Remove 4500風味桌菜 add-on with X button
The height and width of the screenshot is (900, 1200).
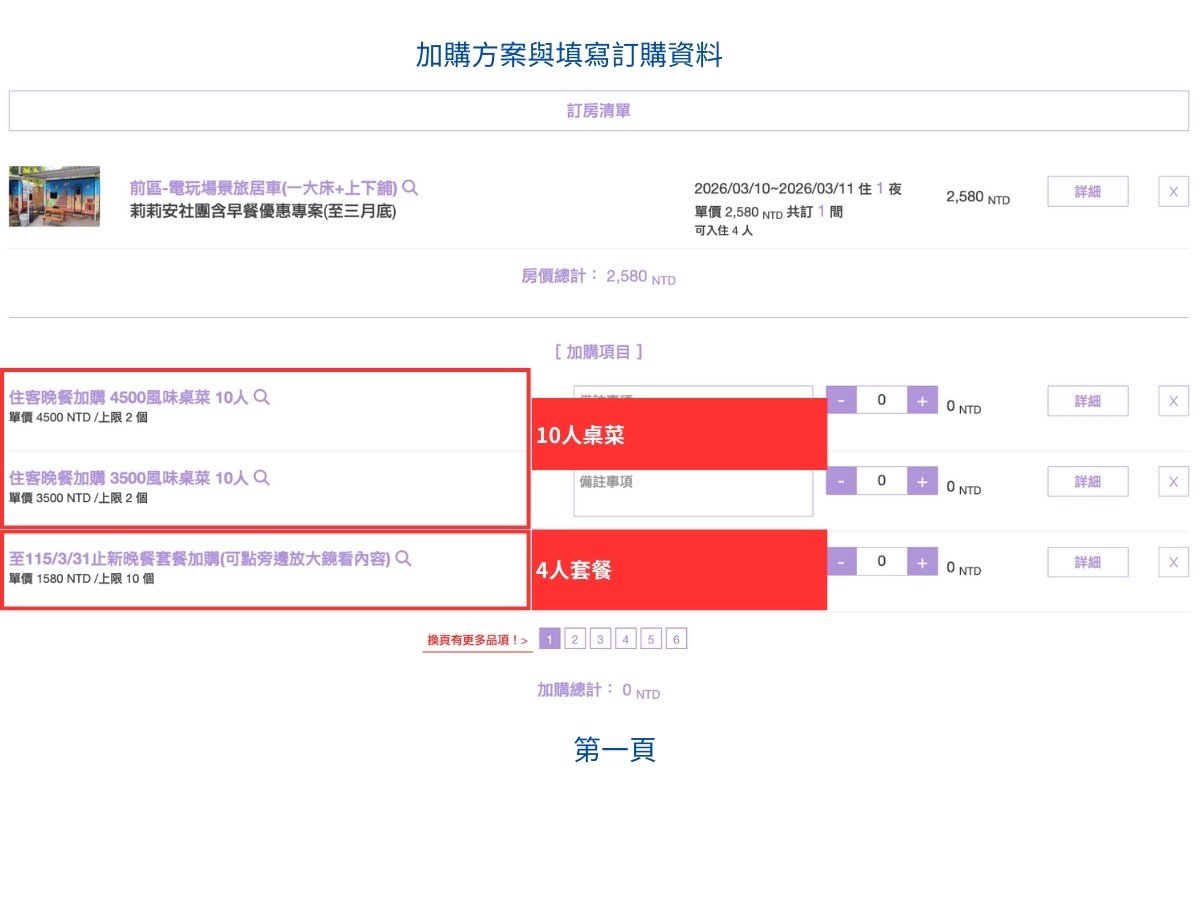coord(1173,401)
